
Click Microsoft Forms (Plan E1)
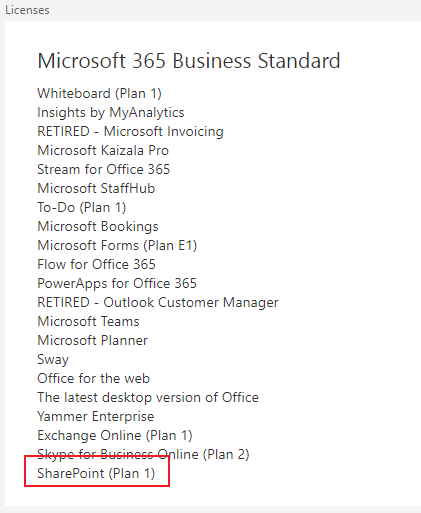click(117, 245)
